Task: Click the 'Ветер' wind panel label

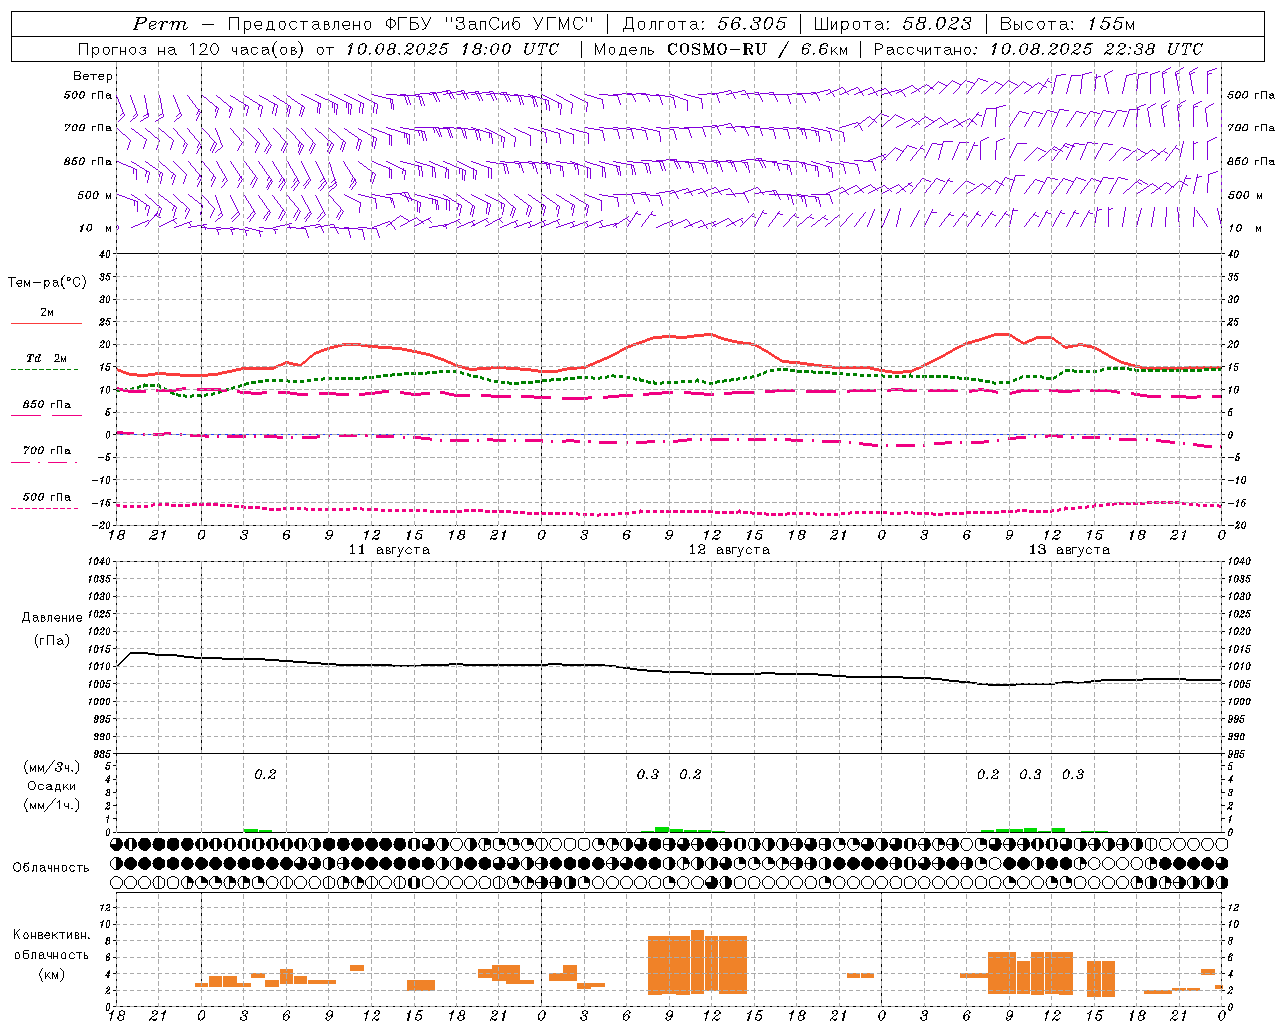Action: [93, 76]
